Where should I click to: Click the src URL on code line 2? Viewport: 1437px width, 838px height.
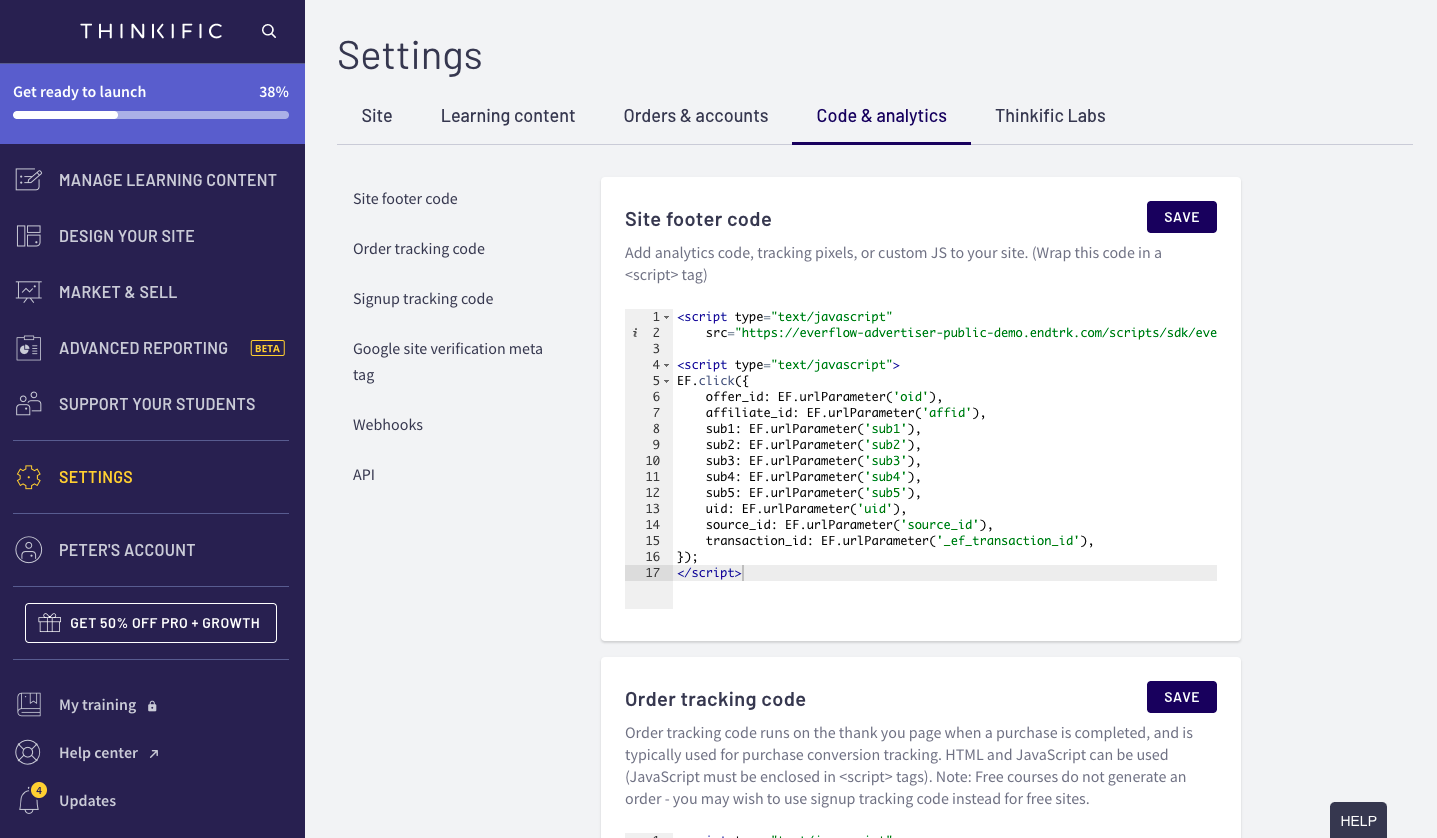[976, 333]
